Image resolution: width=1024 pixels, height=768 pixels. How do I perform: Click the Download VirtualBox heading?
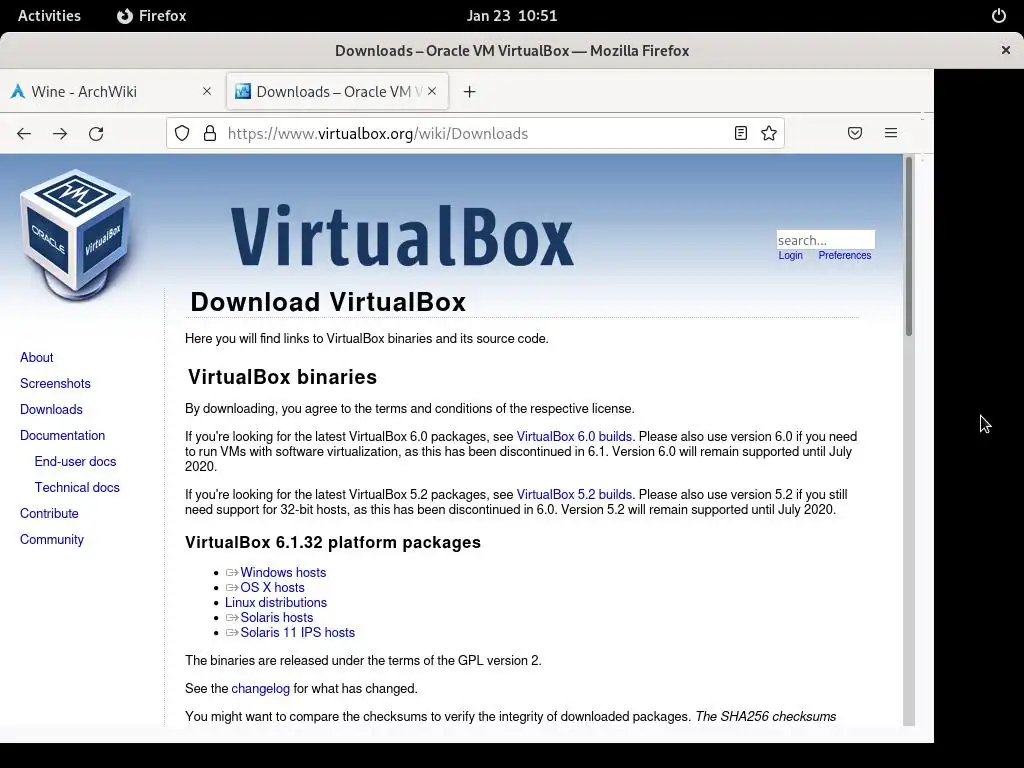[328, 302]
